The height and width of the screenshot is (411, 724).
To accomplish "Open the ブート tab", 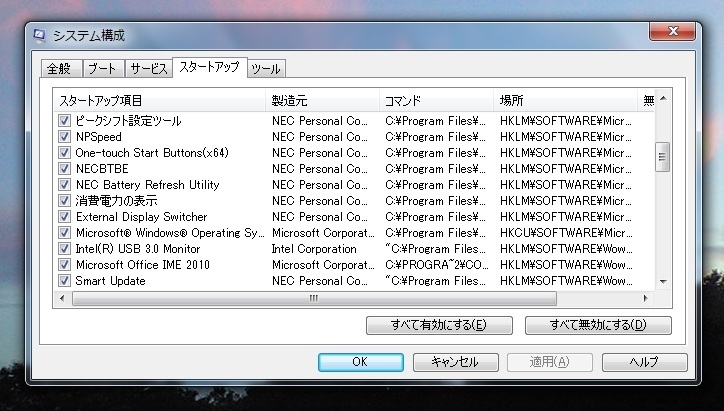I will pyautogui.click(x=103, y=69).
